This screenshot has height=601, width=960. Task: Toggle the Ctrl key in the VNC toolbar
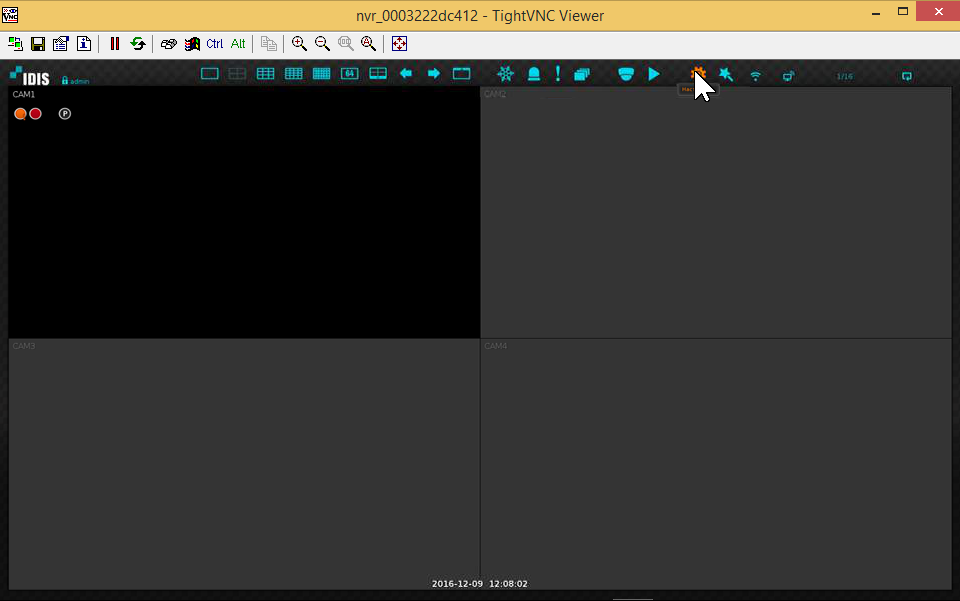(215, 43)
